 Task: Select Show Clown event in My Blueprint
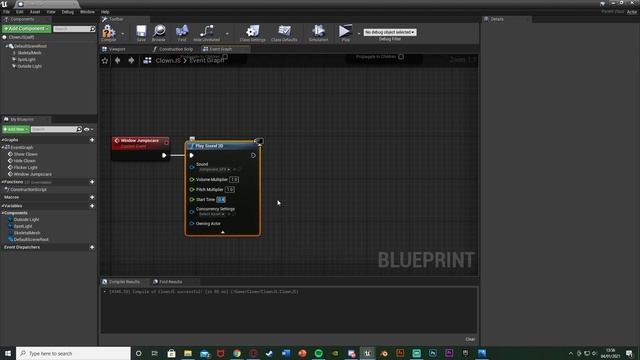(25, 154)
